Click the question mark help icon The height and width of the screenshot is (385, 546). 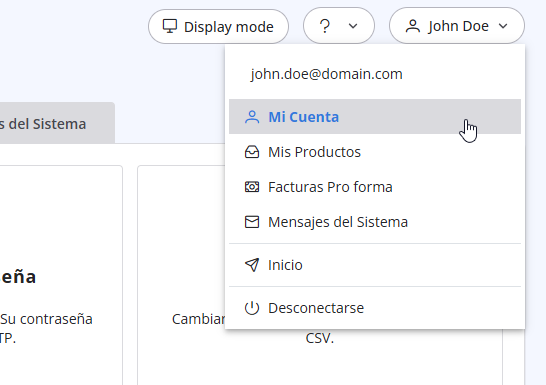coord(325,26)
